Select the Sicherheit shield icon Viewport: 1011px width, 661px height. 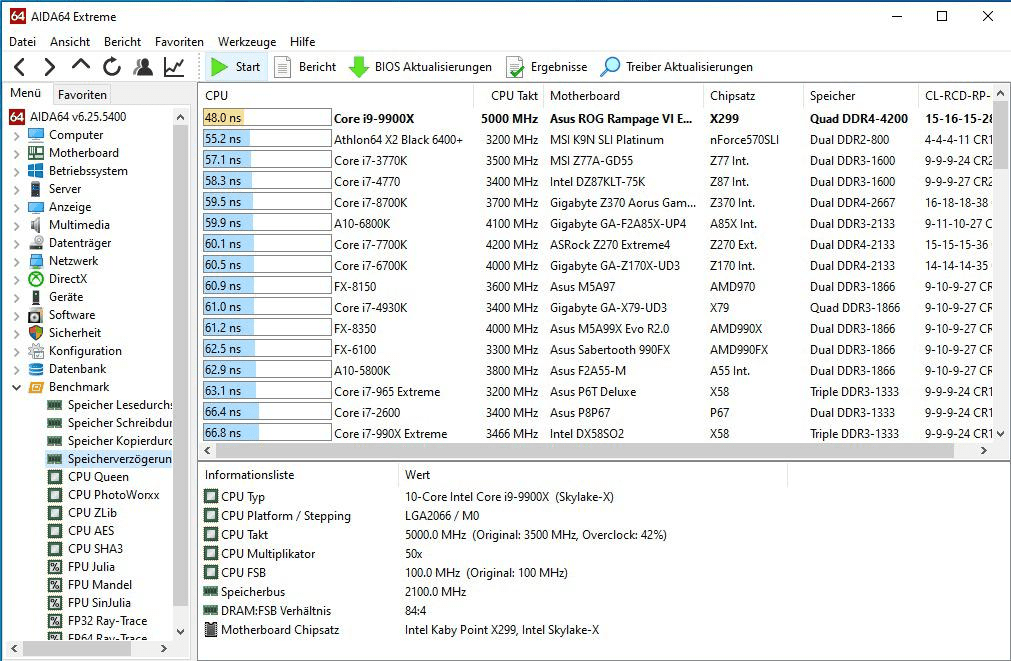(x=35, y=333)
